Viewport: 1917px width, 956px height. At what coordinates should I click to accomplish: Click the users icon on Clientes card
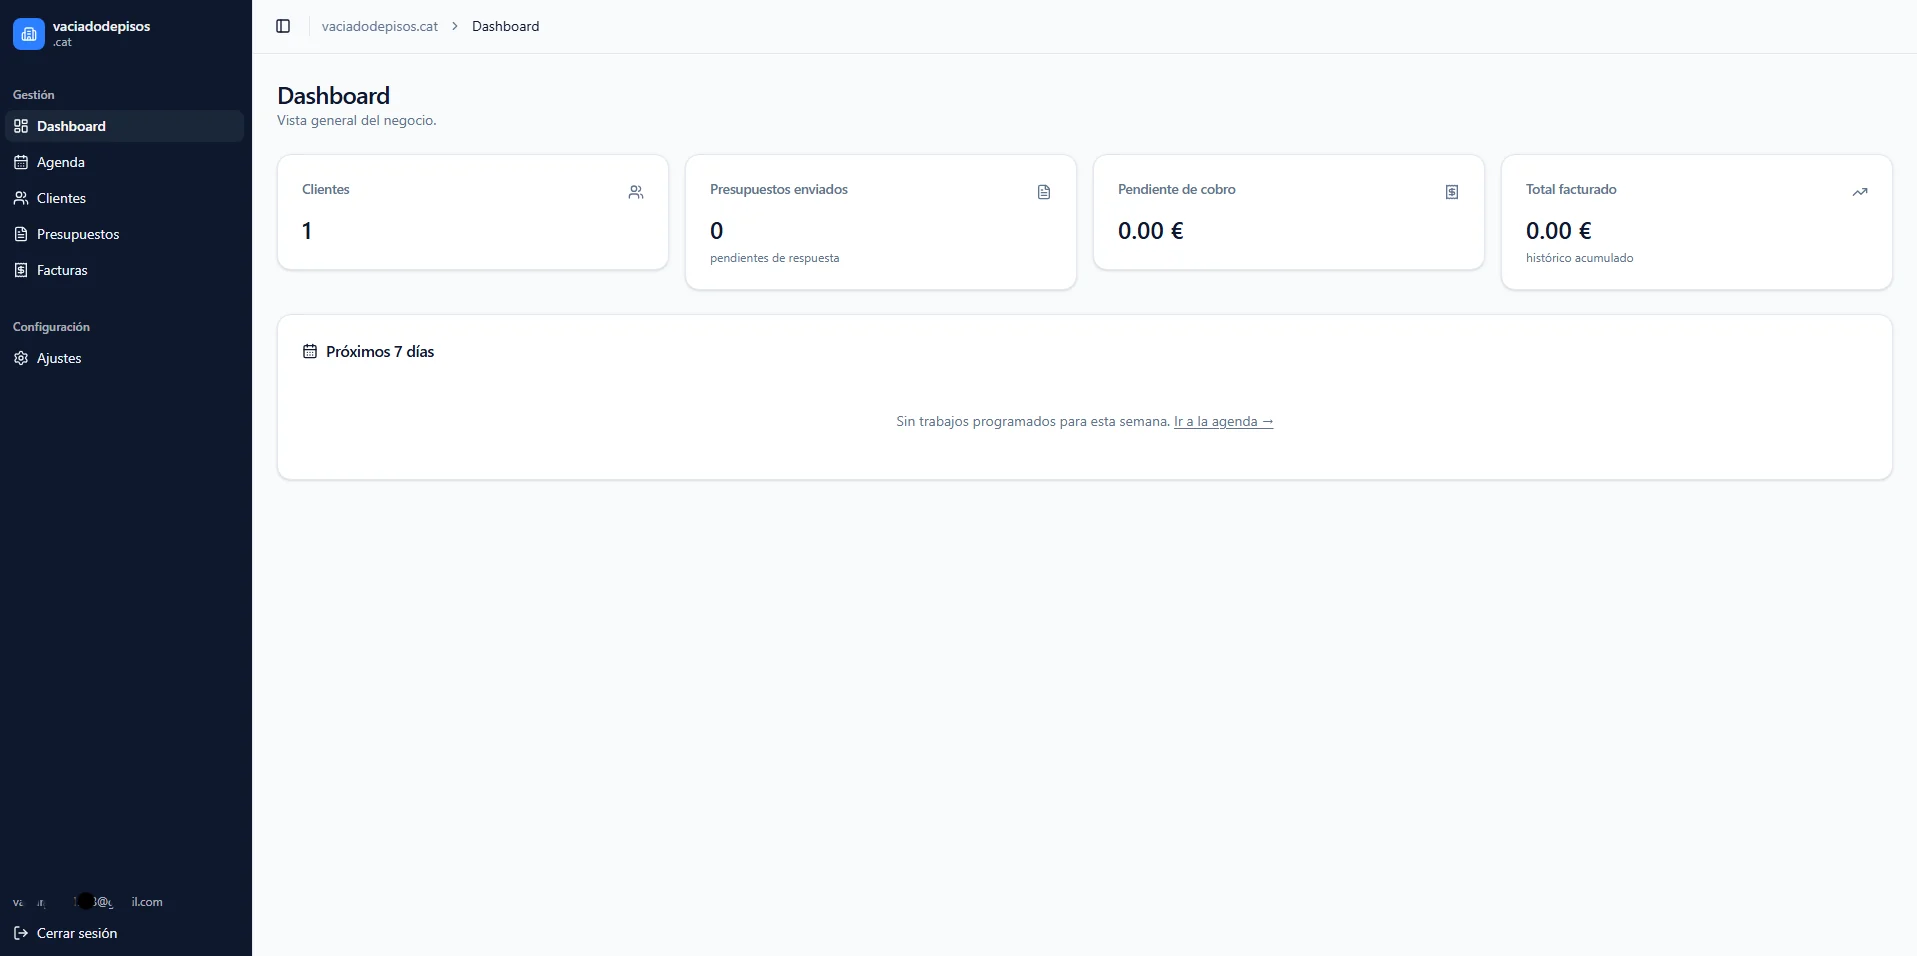tap(636, 192)
